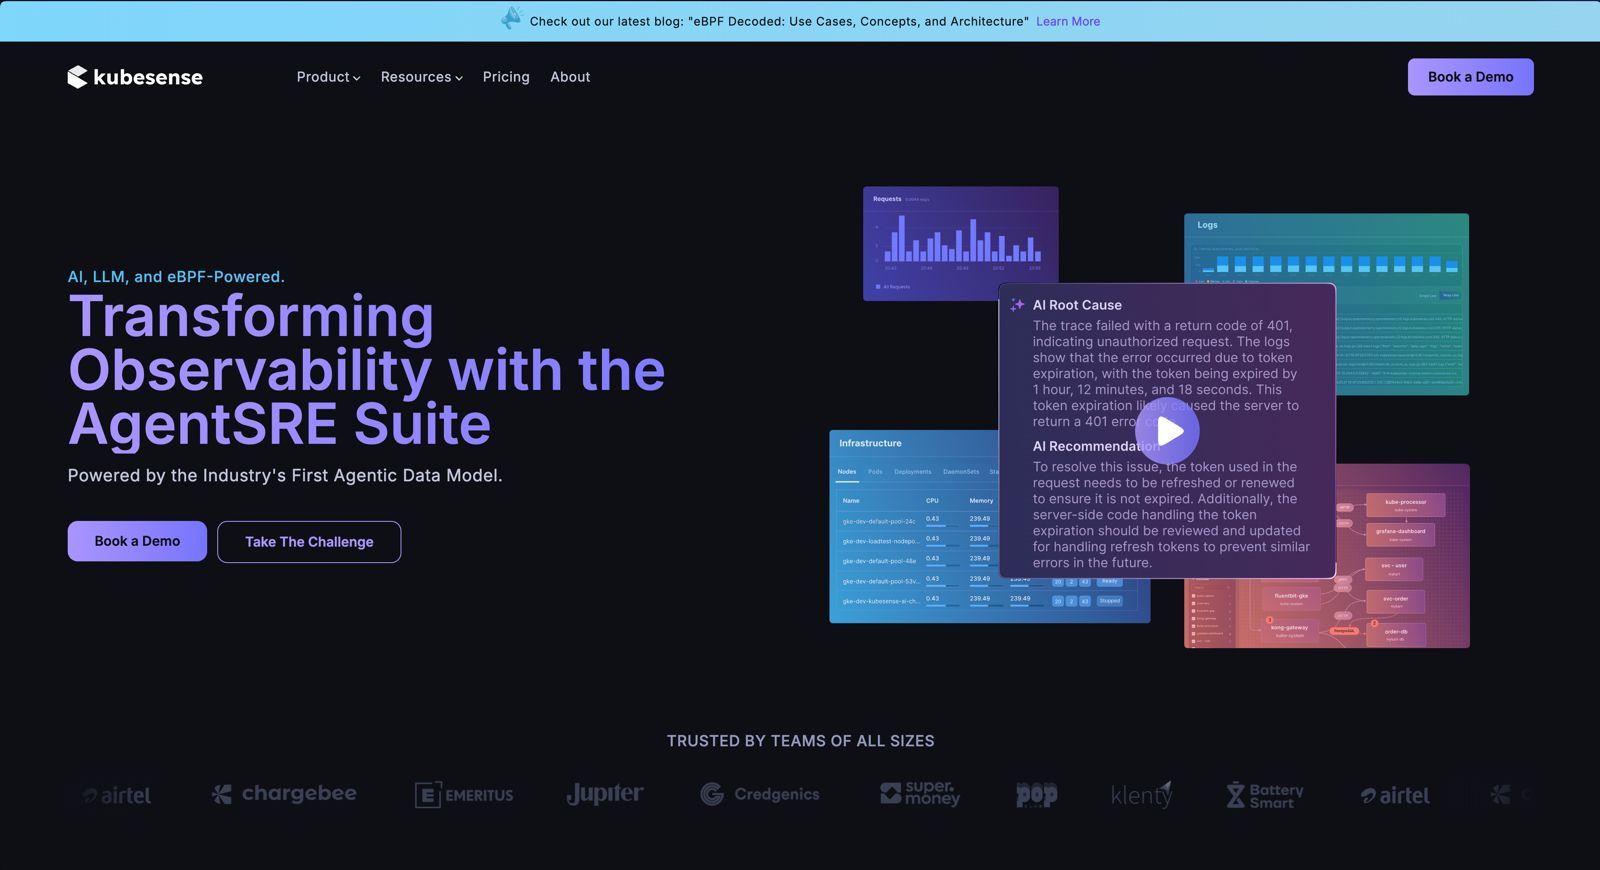Select the Pods tab in Infrastructure panel
The height and width of the screenshot is (870, 1600).
875,472
